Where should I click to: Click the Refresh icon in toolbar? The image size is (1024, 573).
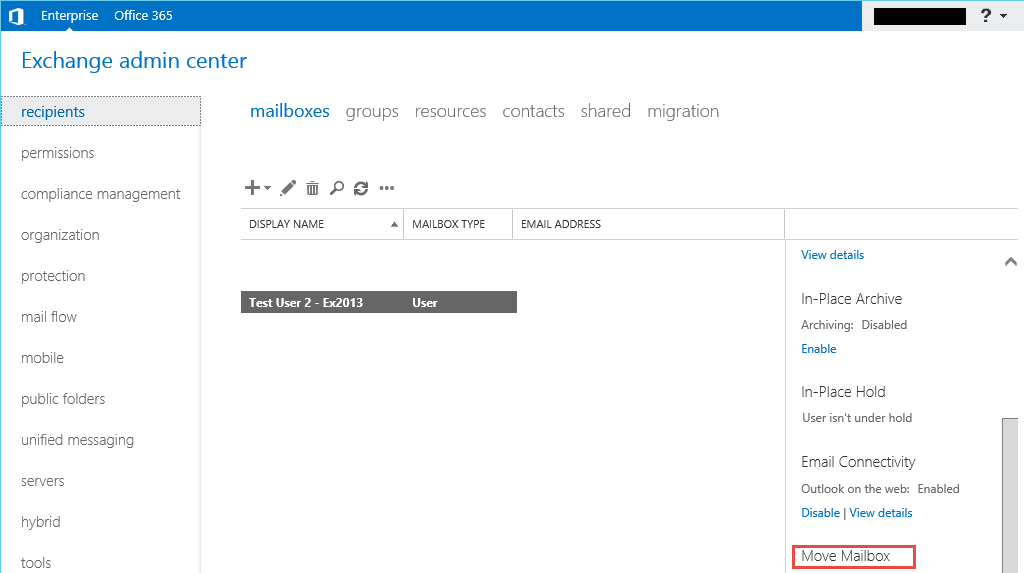[x=361, y=188]
